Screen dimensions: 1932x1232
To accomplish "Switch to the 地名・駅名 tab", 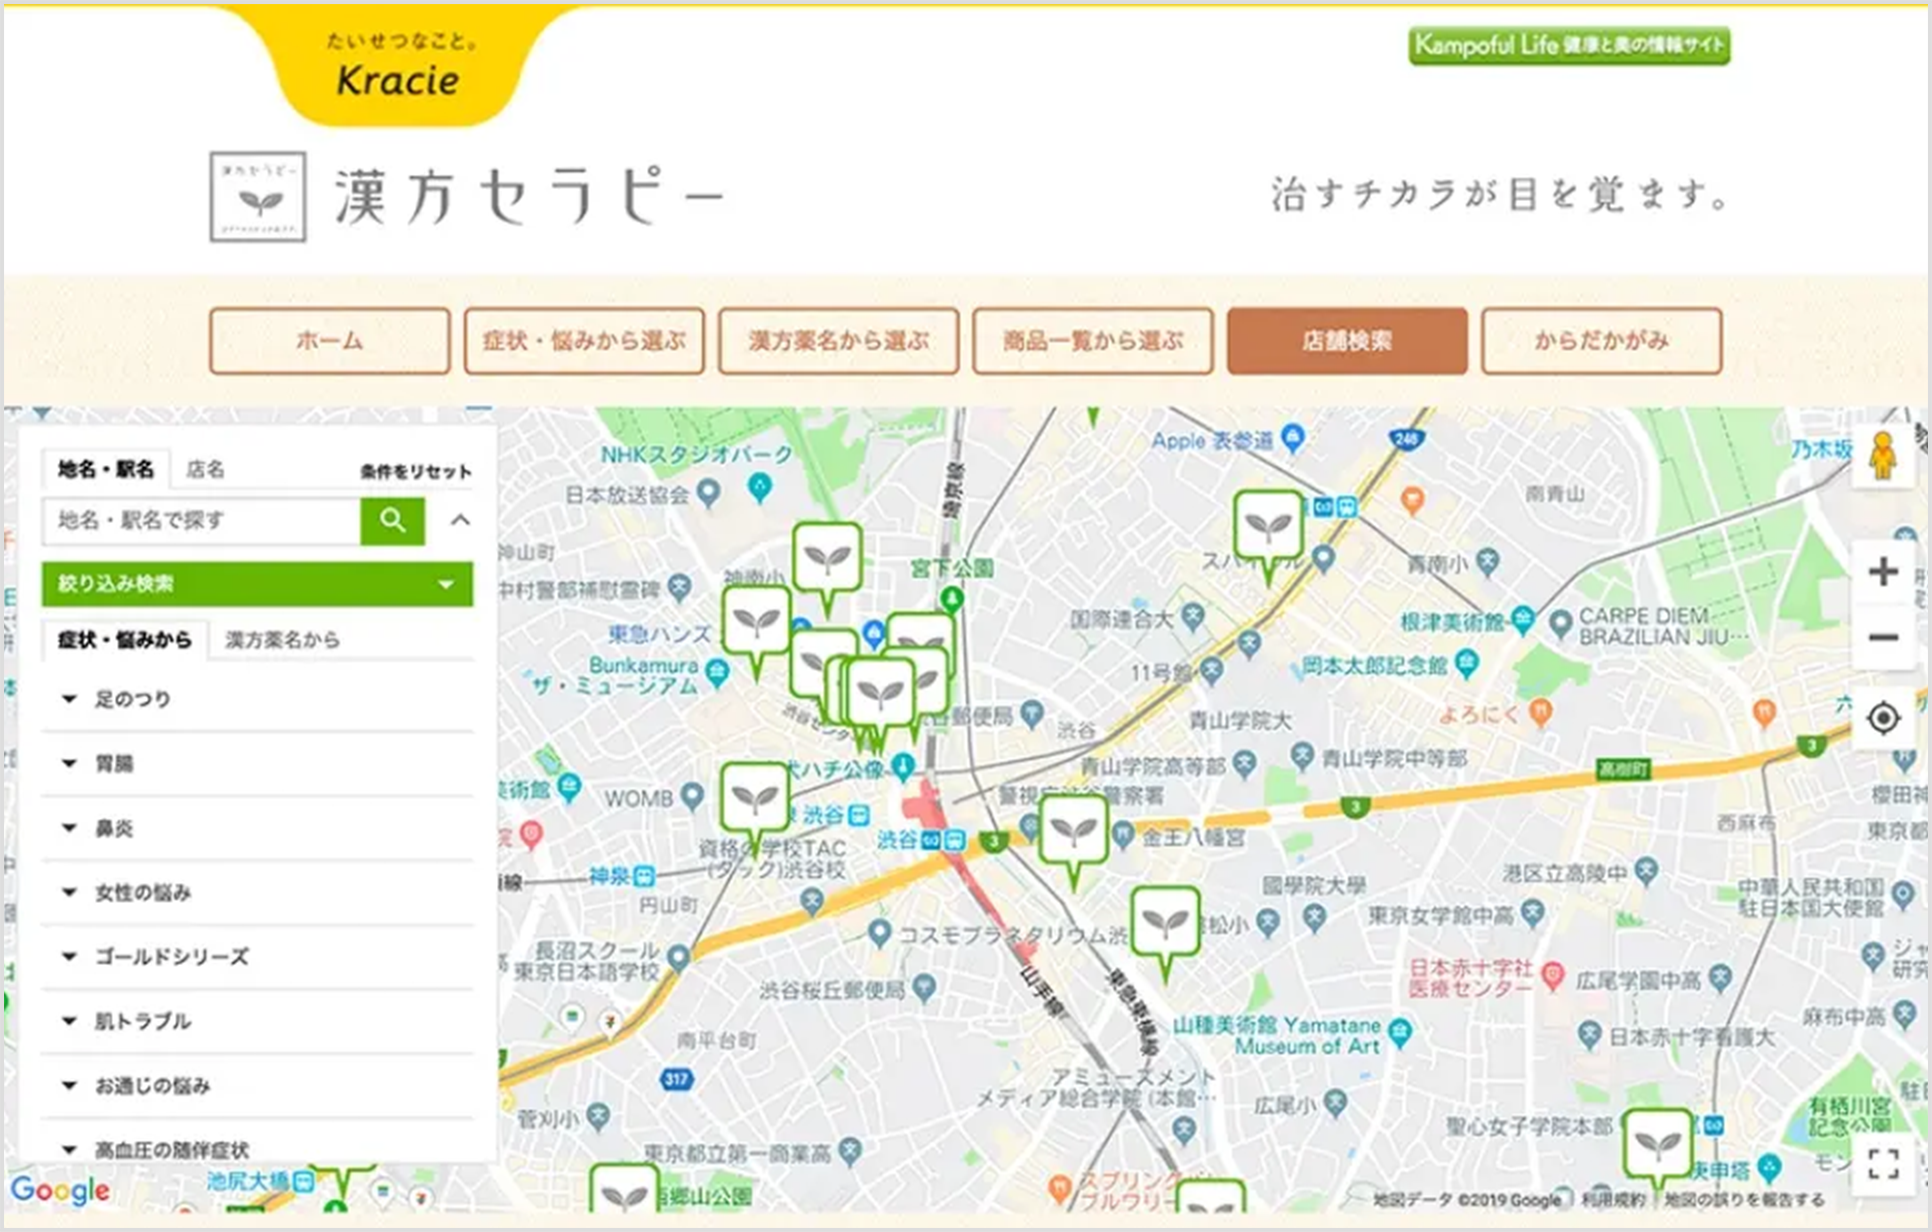I will 106,469.
